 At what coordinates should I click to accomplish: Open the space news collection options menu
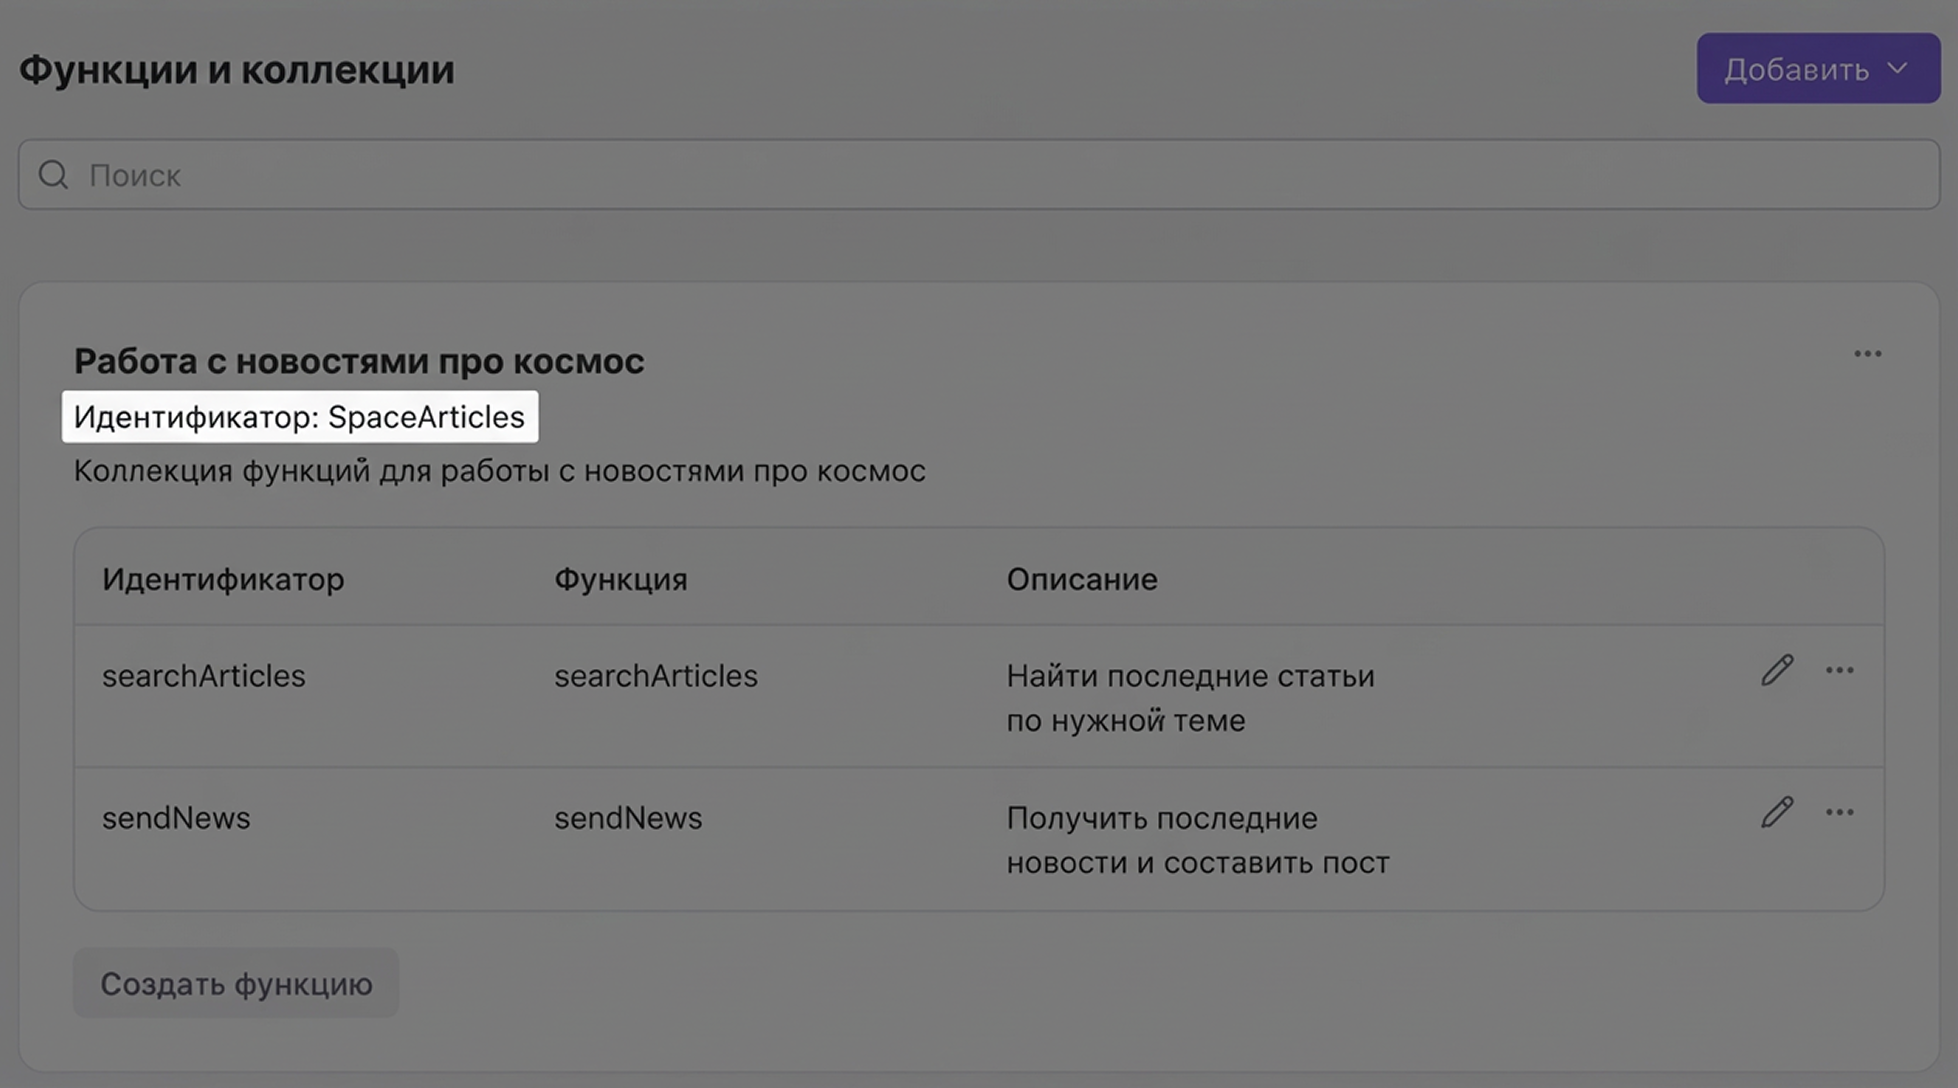1867,354
